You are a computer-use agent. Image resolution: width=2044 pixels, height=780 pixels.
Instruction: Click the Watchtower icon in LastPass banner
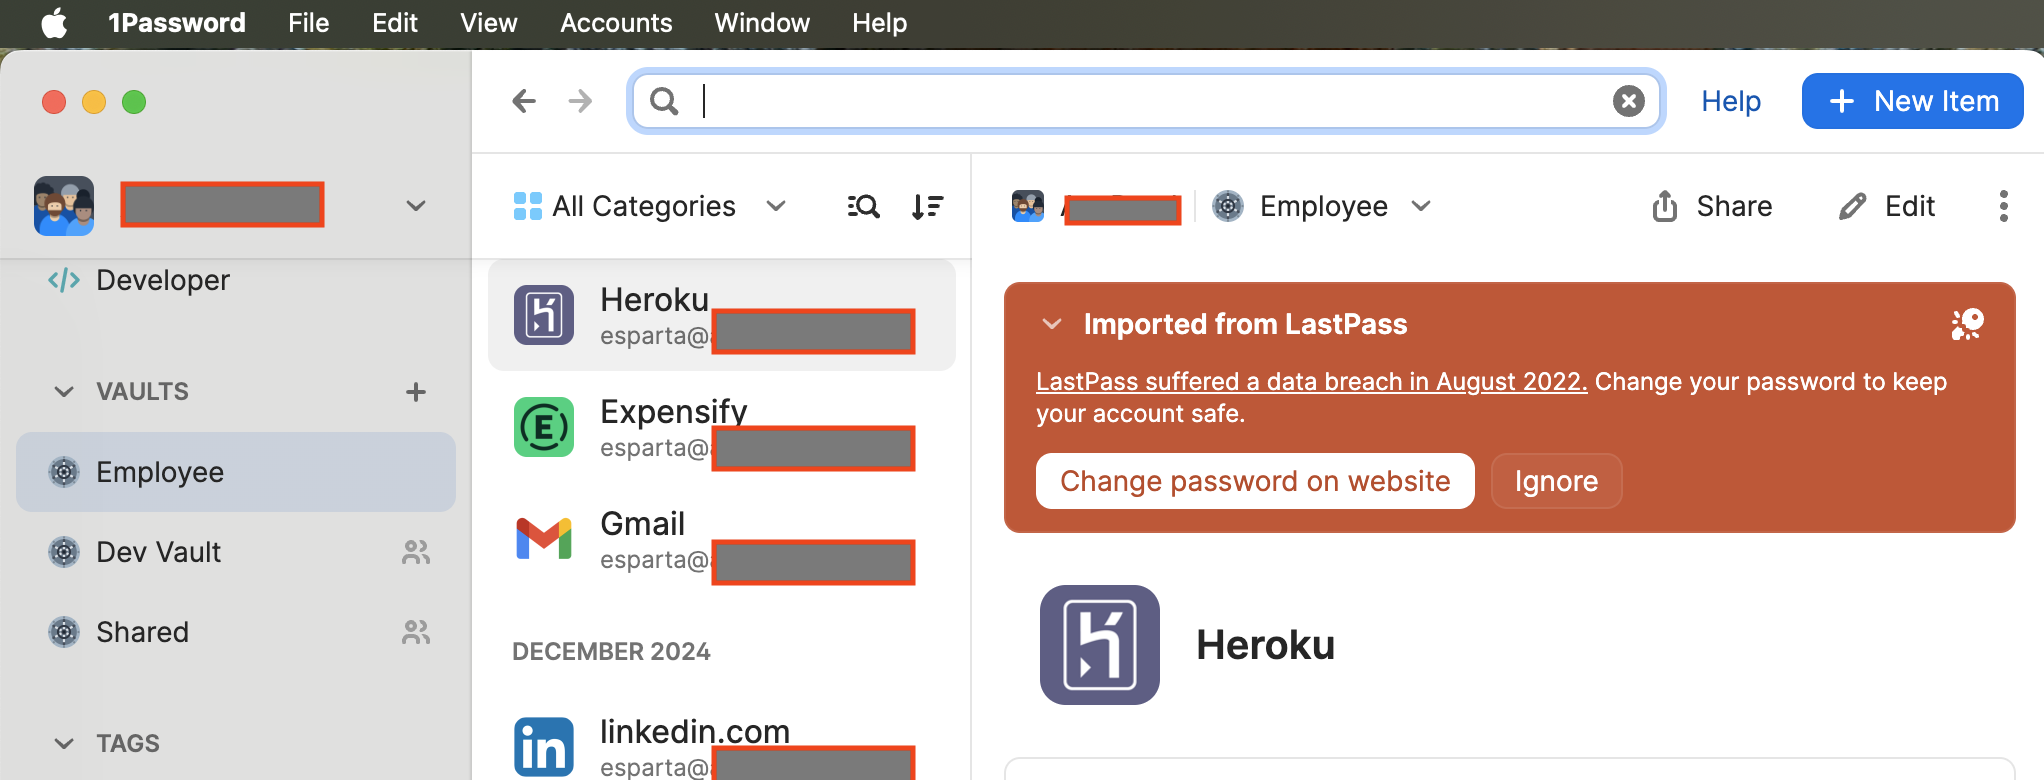[x=1967, y=324]
